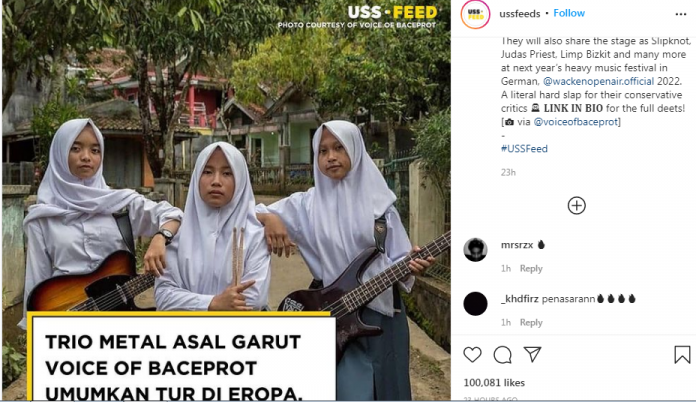Open ussfeeds profile picture
696x402 pixels.
475,15
